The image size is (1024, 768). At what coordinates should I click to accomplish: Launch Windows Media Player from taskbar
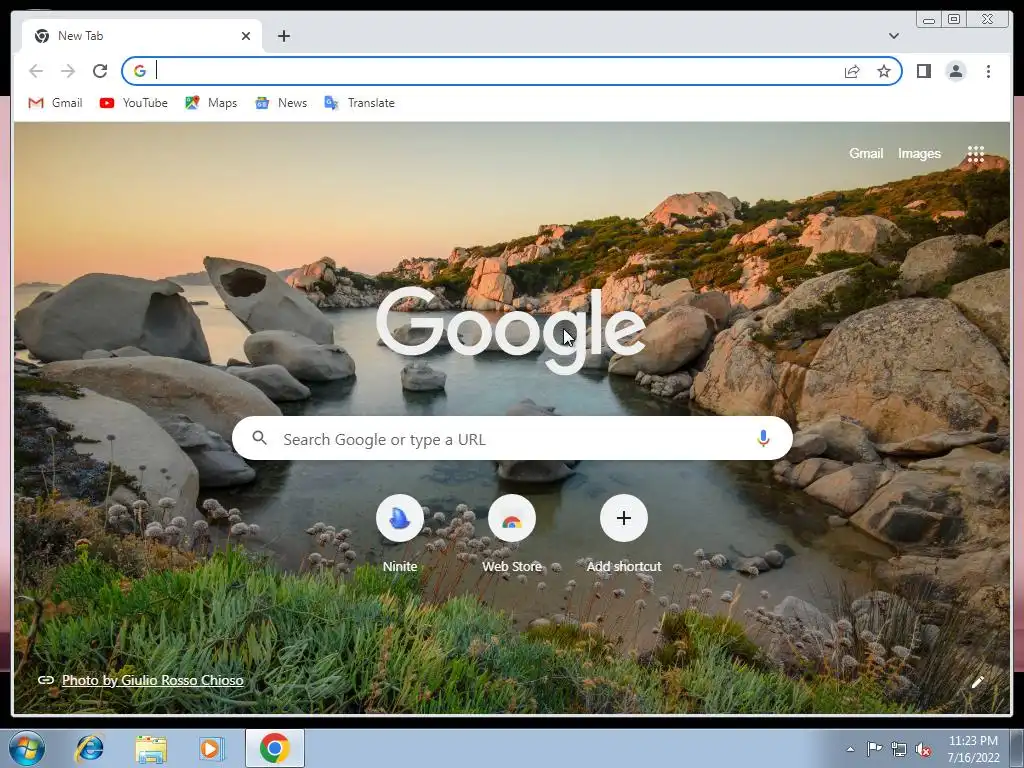[x=212, y=748]
